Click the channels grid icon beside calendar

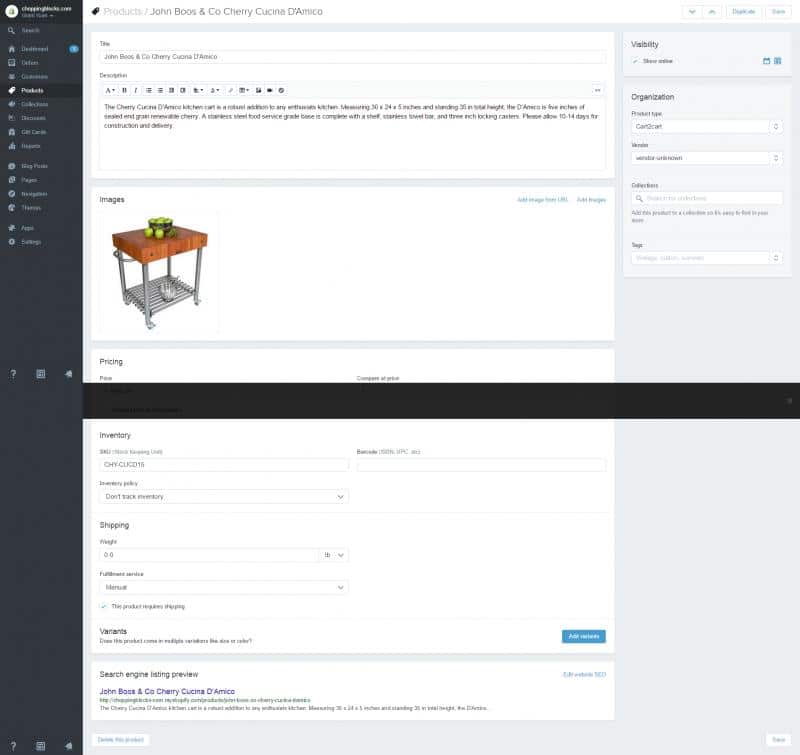point(778,61)
